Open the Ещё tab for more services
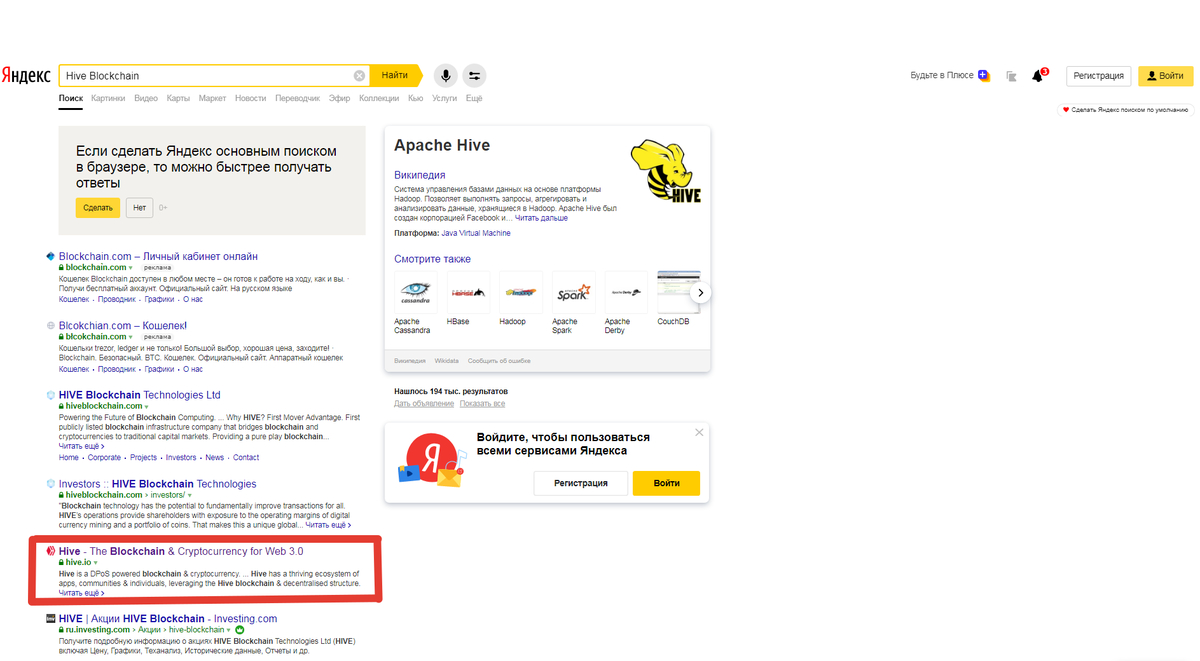This screenshot has width=1200, height=661. point(474,99)
